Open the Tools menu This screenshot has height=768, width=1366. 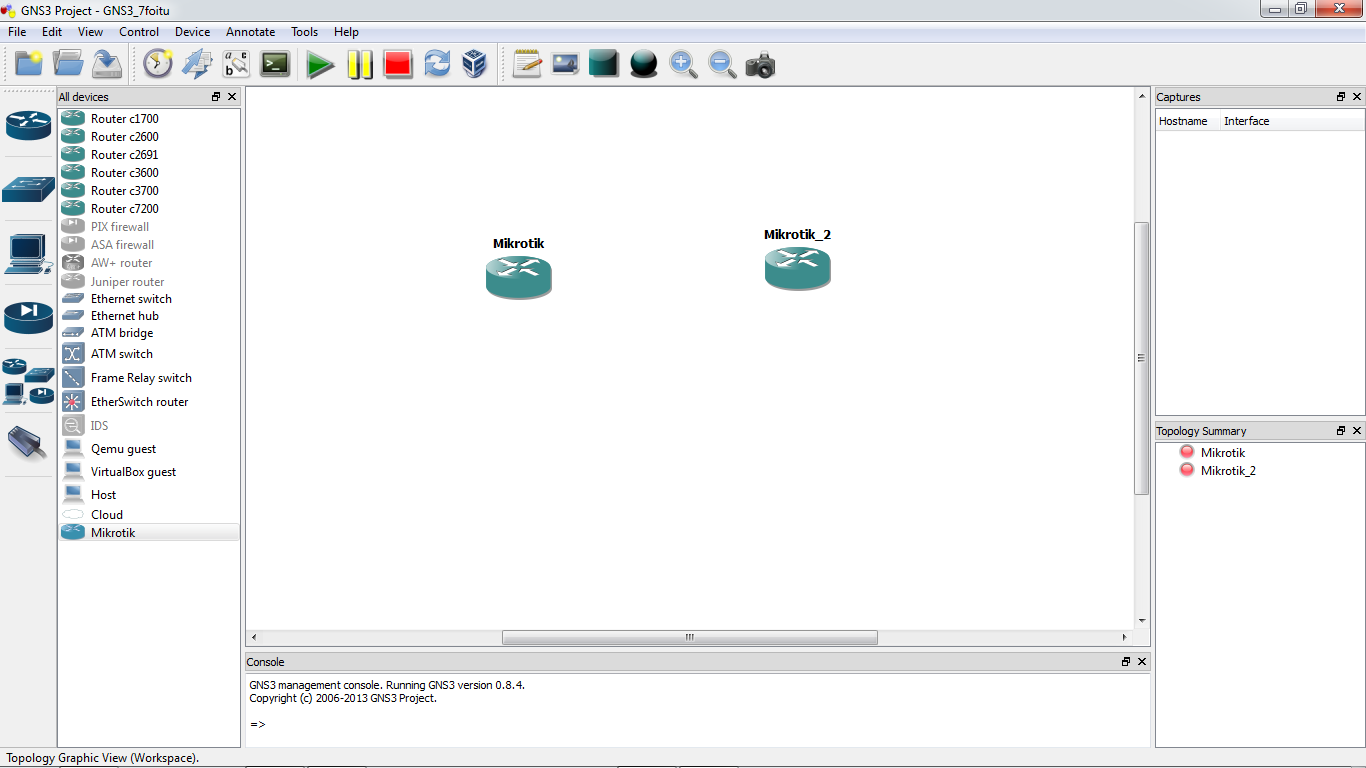click(305, 32)
